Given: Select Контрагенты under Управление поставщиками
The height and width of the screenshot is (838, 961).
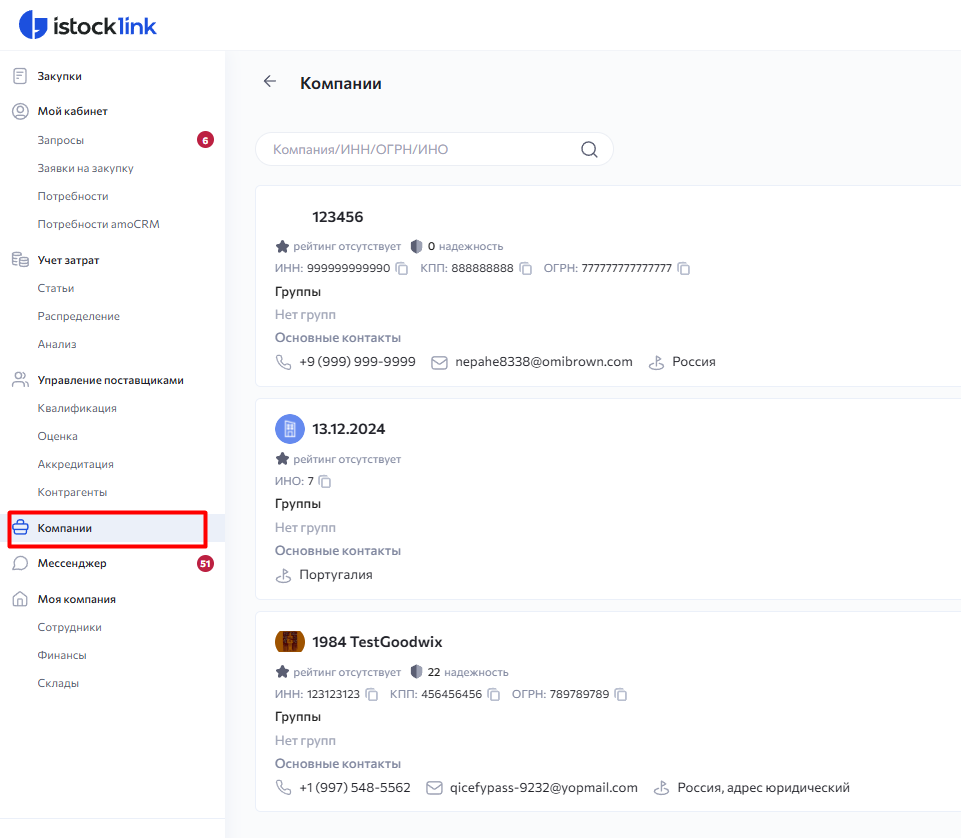Looking at the screenshot, I should [x=72, y=492].
